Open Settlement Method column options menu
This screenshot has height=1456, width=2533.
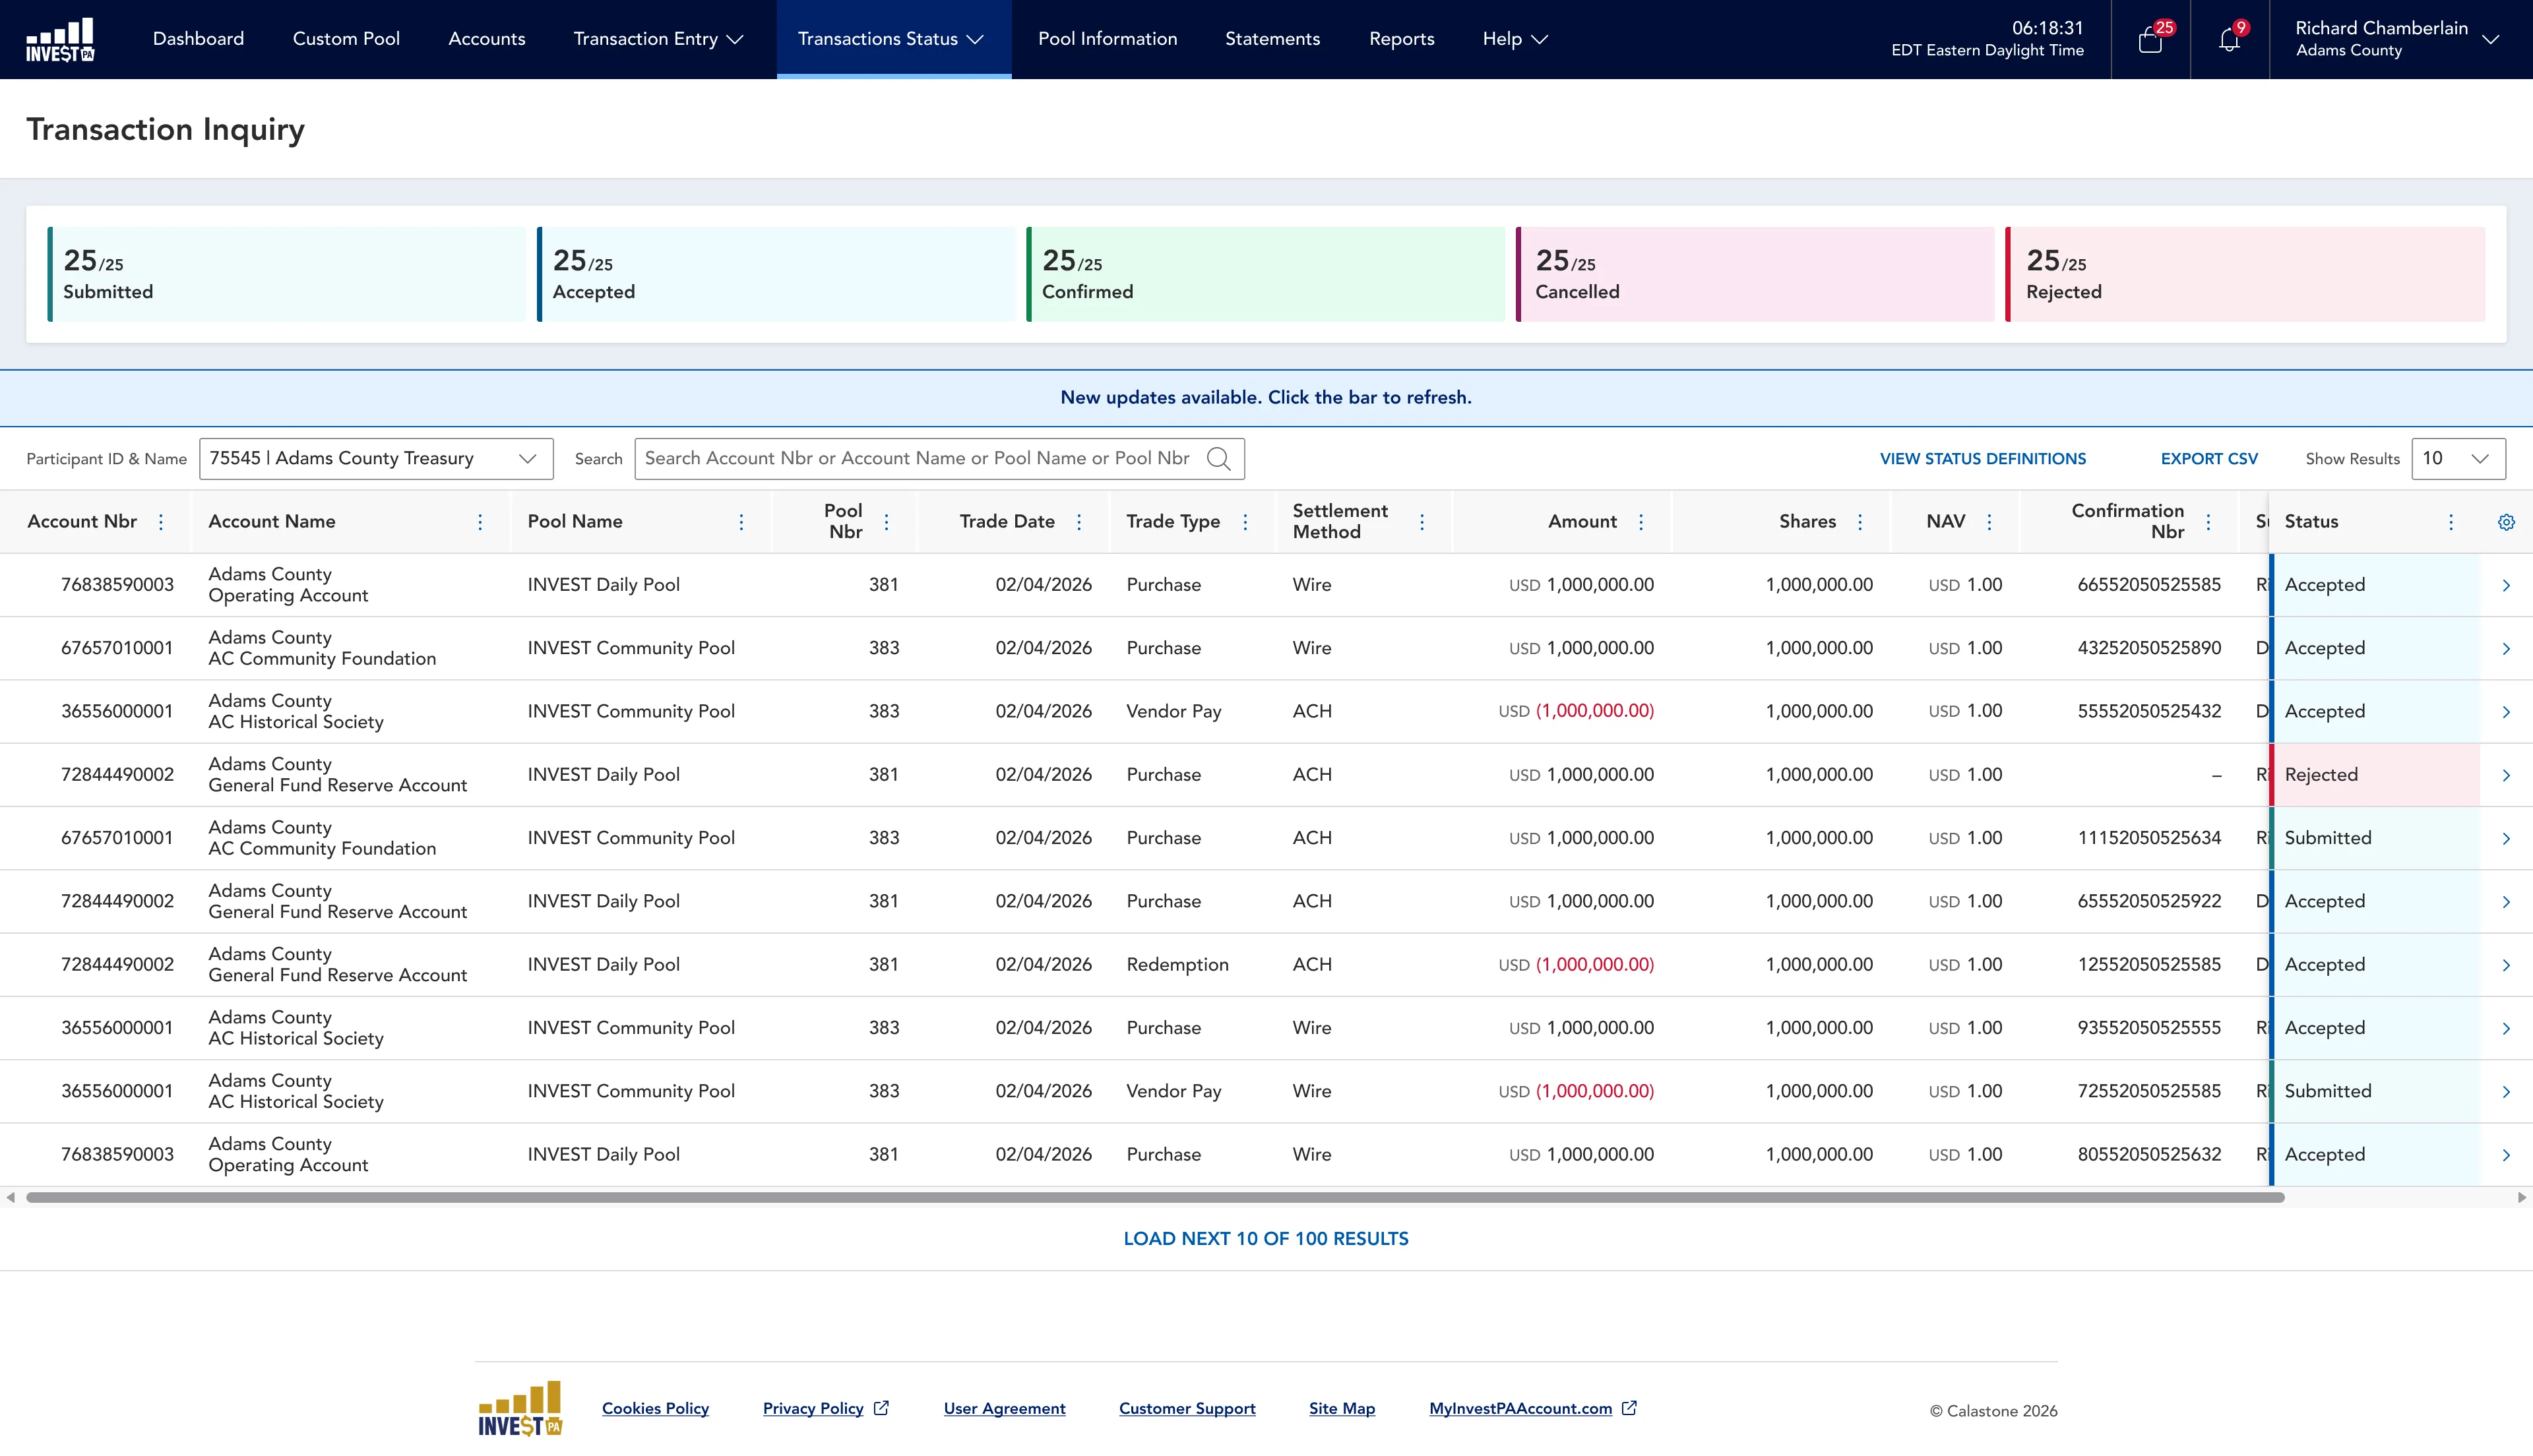point(1422,522)
